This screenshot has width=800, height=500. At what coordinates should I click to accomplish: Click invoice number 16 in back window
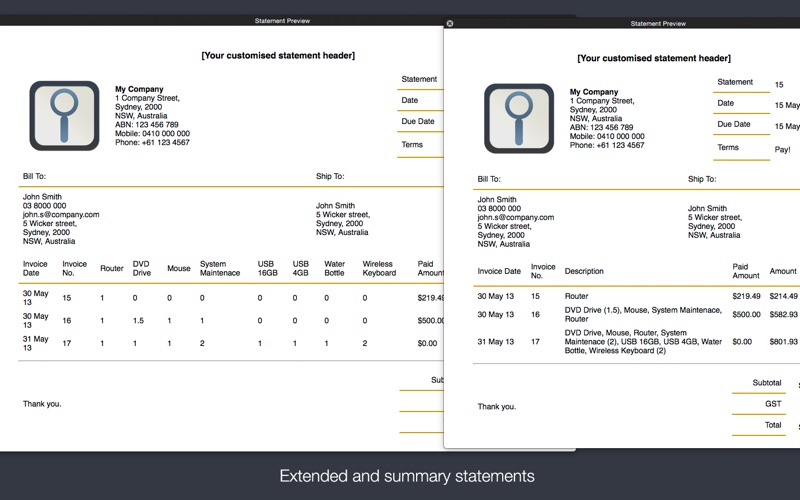67,321
